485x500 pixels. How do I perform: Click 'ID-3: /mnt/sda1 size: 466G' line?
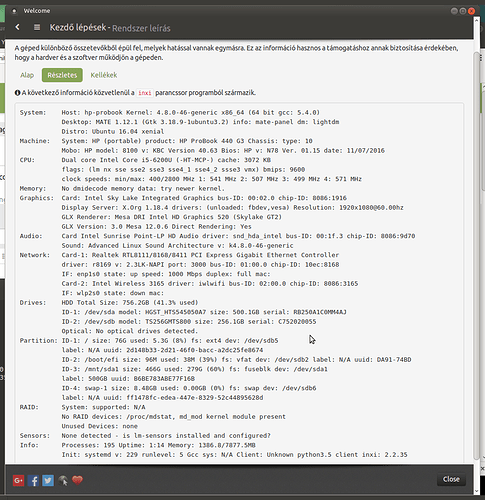pos(194,369)
